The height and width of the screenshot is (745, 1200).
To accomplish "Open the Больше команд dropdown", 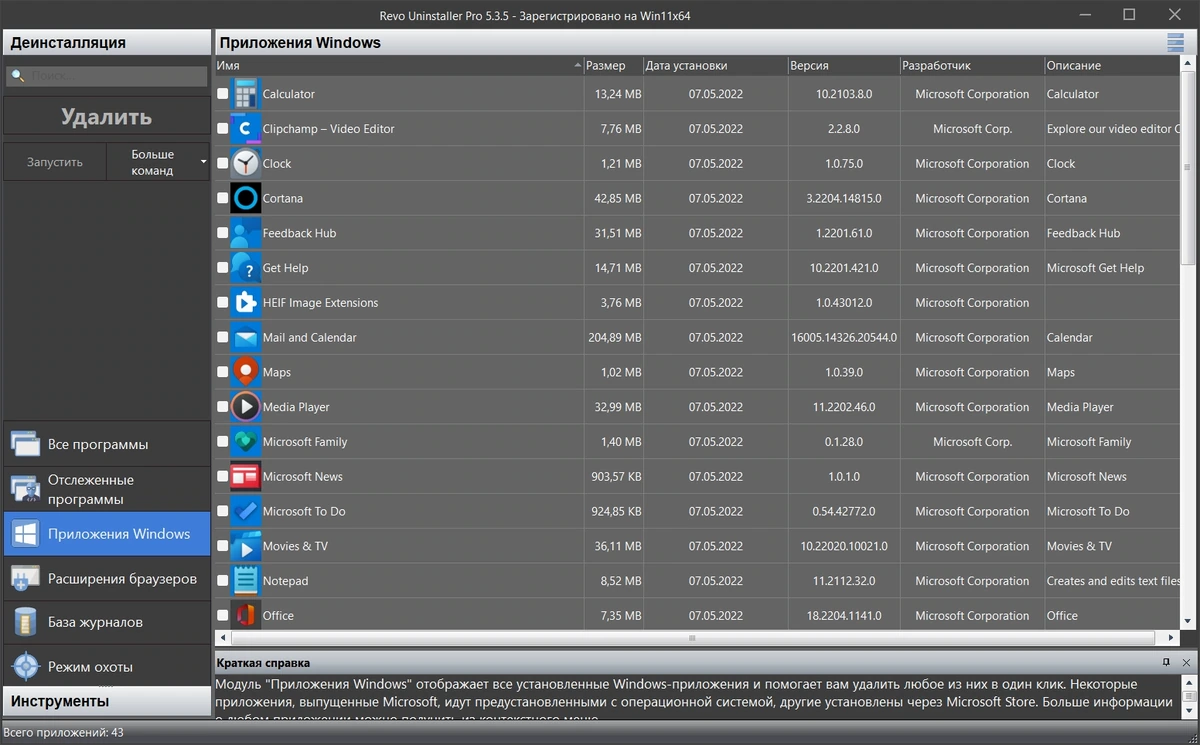I will pos(157,162).
